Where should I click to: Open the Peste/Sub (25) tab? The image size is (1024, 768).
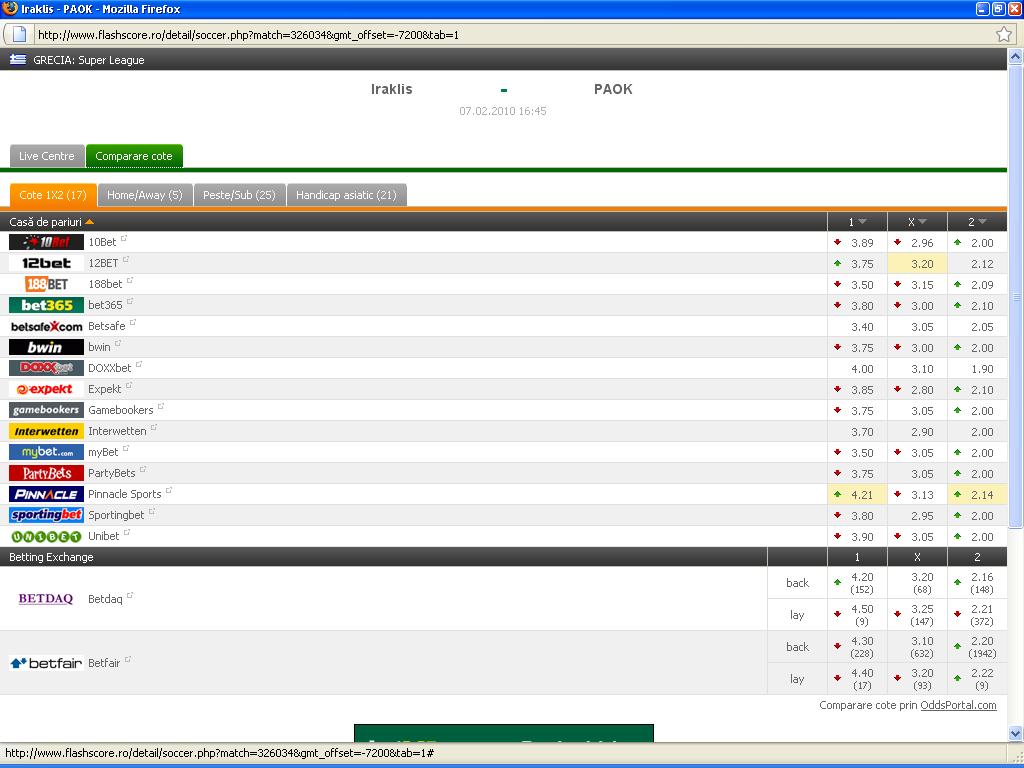[239, 195]
